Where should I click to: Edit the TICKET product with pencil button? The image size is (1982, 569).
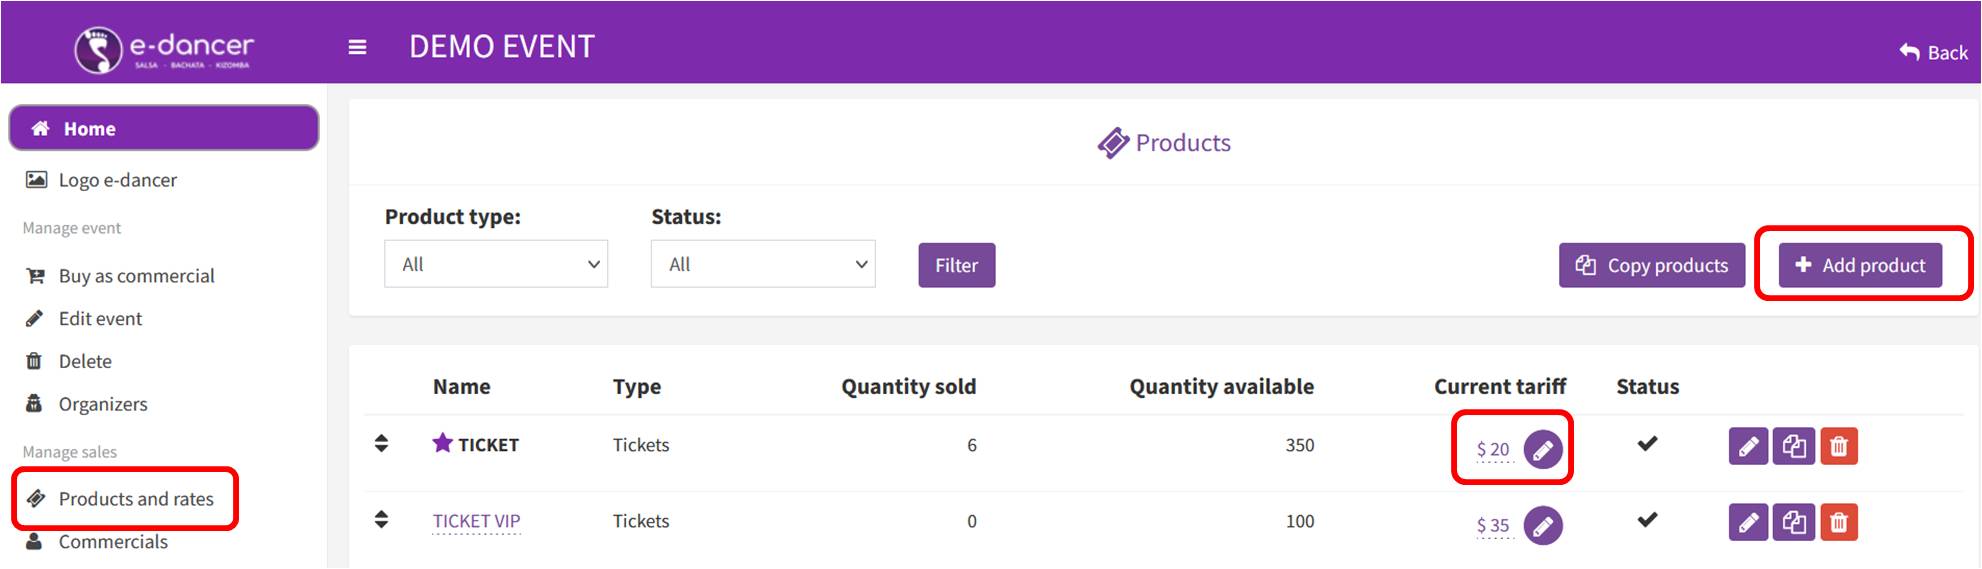click(x=1748, y=446)
